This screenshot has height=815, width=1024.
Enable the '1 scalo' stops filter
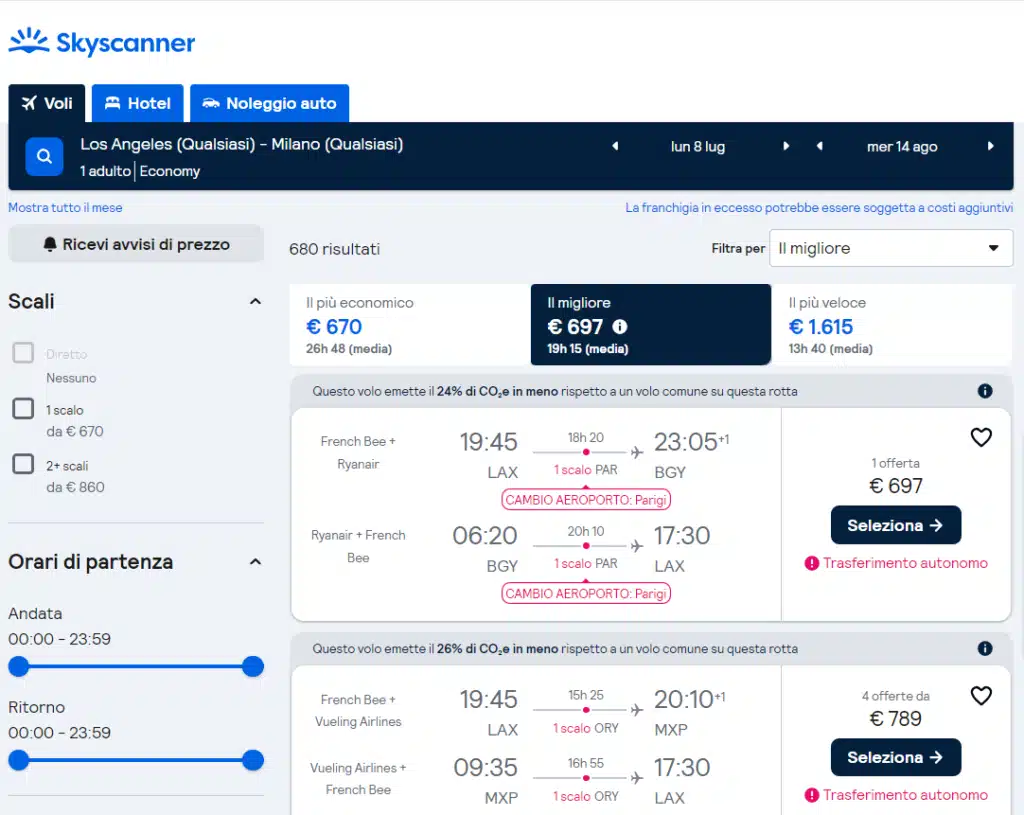point(22,408)
